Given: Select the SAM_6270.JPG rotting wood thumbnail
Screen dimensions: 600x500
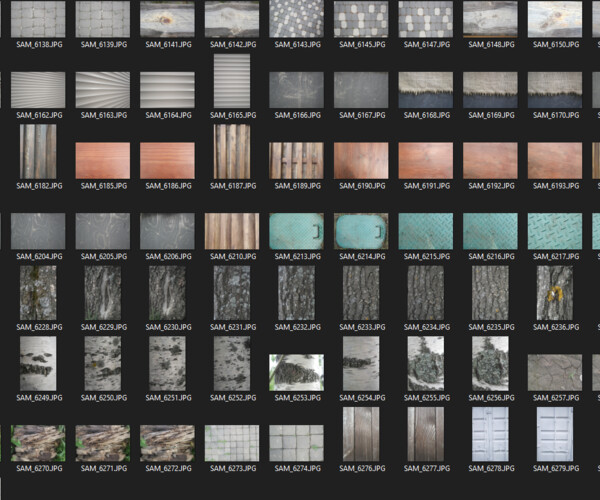Looking at the screenshot, I should [x=38, y=443].
